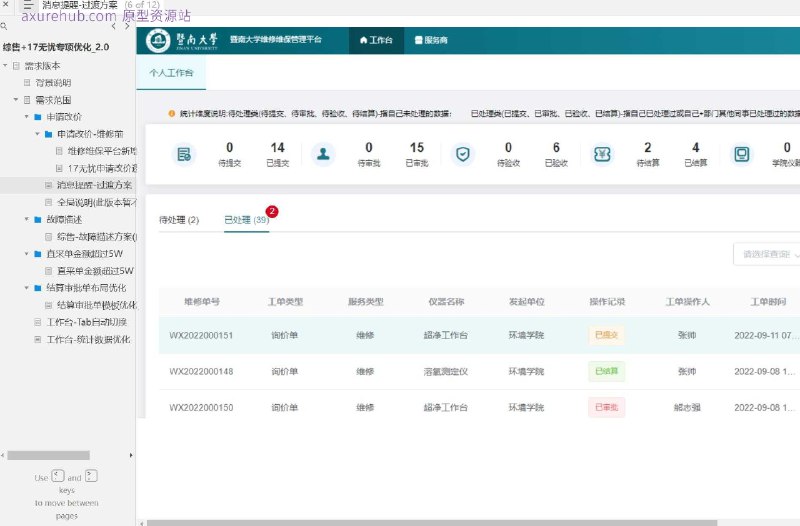
Task: Click the 已验收 count of 6
Action: click(x=556, y=147)
